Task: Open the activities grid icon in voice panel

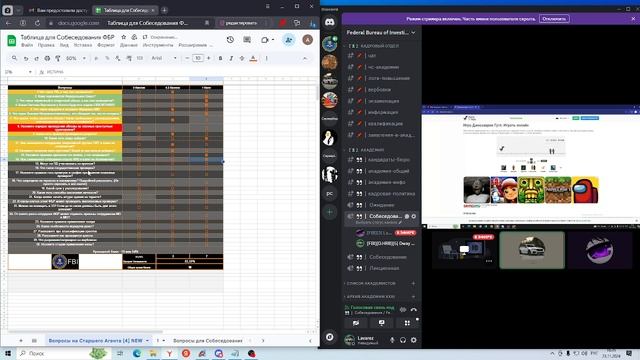Action: [x=407, y=323]
